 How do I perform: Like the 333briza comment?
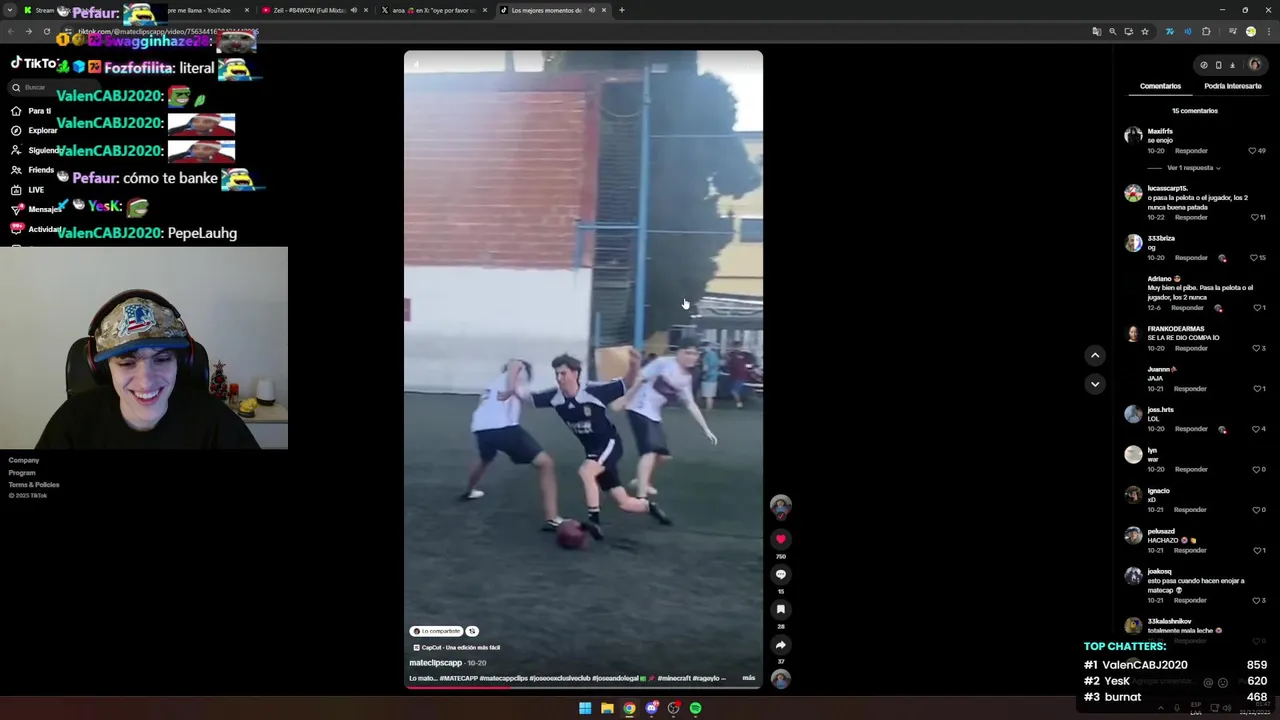tap(1254, 258)
